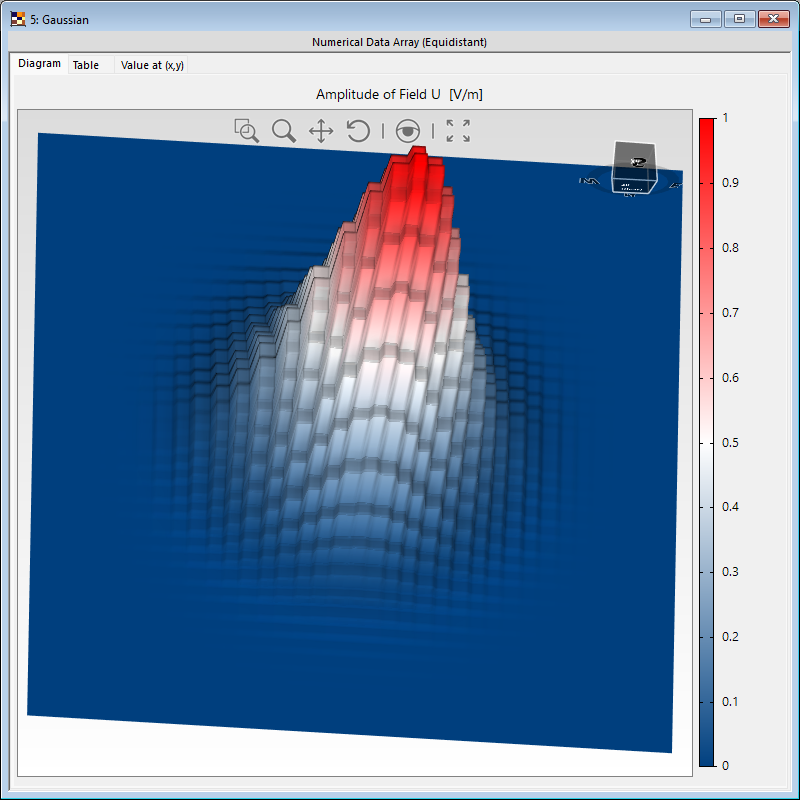Click the left rotation arrow beside orientation cube
Image resolution: width=800 pixels, height=800 pixels.
[589, 181]
